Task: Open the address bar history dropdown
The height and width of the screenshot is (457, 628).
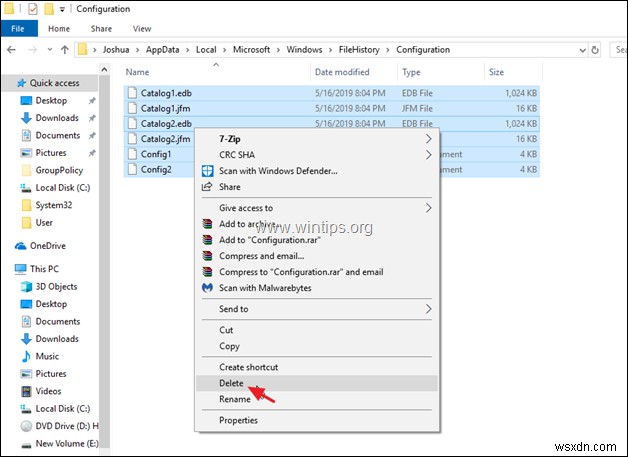Action: (x=583, y=50)
